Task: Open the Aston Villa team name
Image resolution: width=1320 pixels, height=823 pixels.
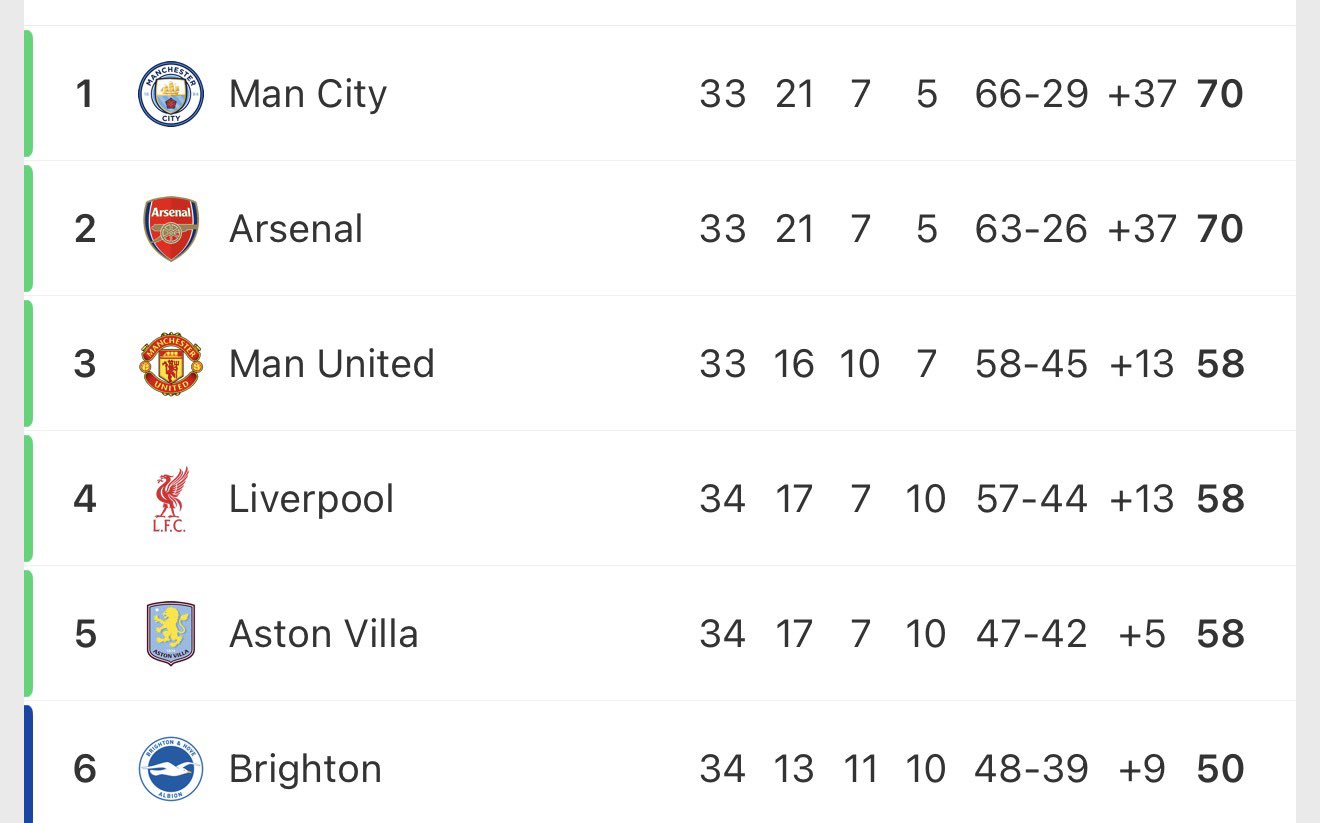Action: coord(323,634)
